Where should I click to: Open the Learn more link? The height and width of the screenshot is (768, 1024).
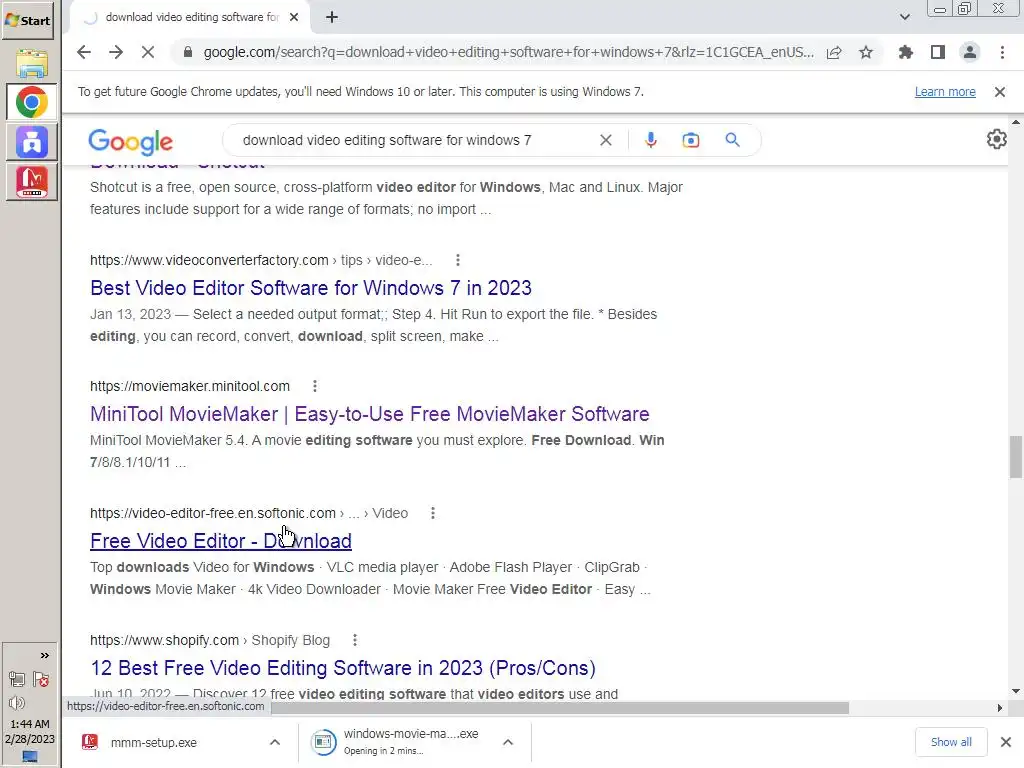coord(945,91)
